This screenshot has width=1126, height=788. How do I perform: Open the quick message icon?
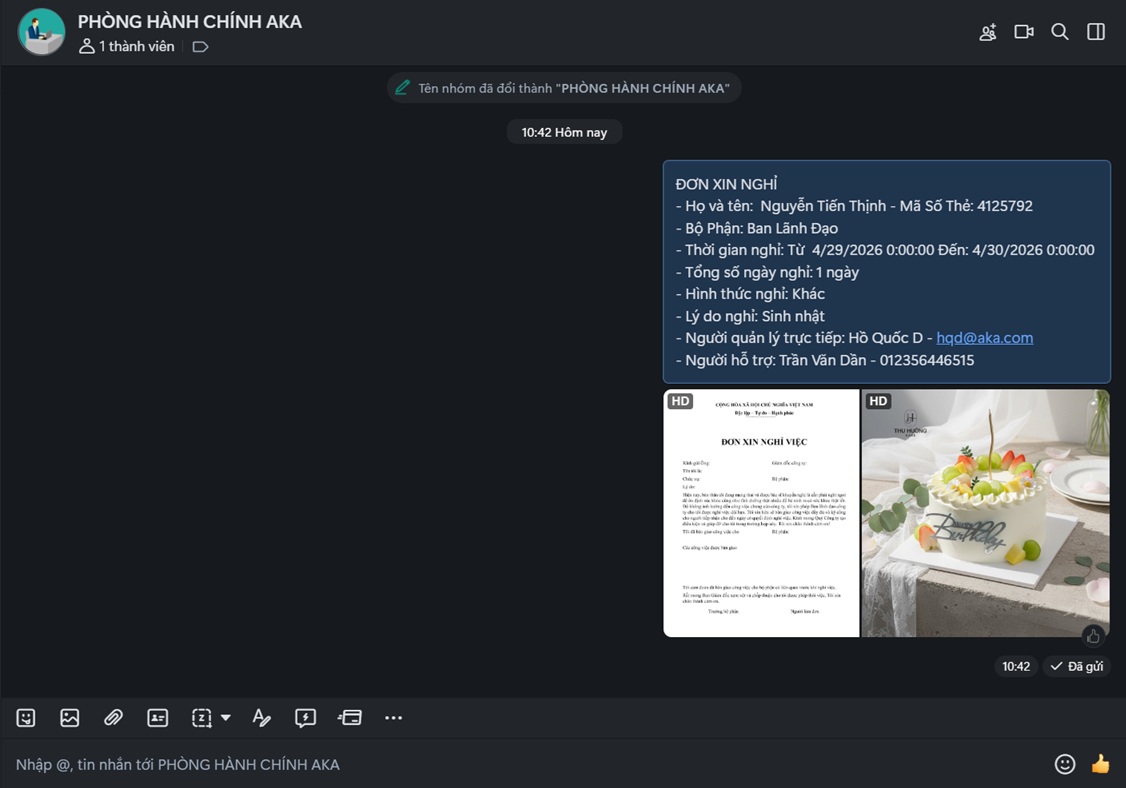305,718
